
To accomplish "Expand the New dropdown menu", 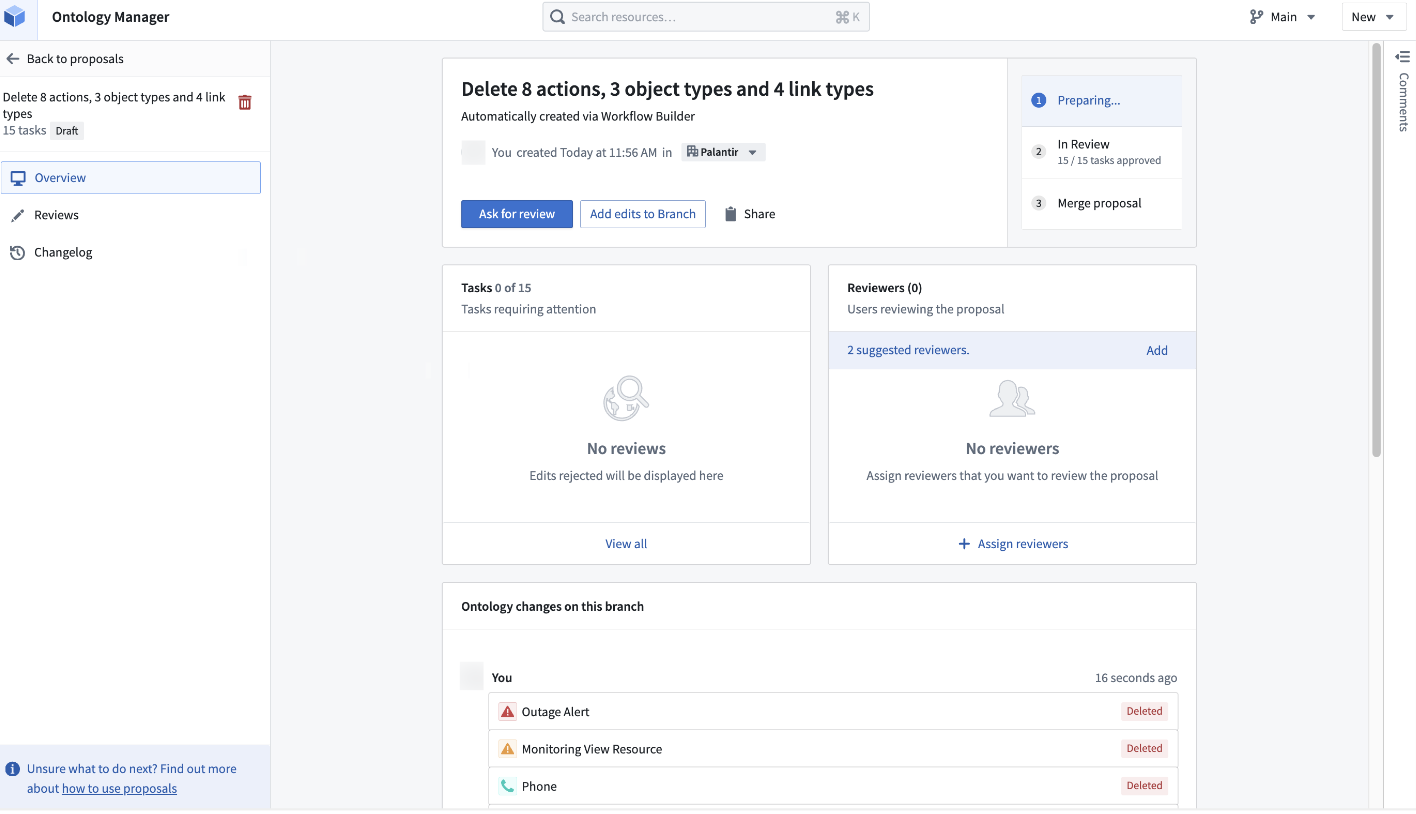I will tap(1372, 17).
